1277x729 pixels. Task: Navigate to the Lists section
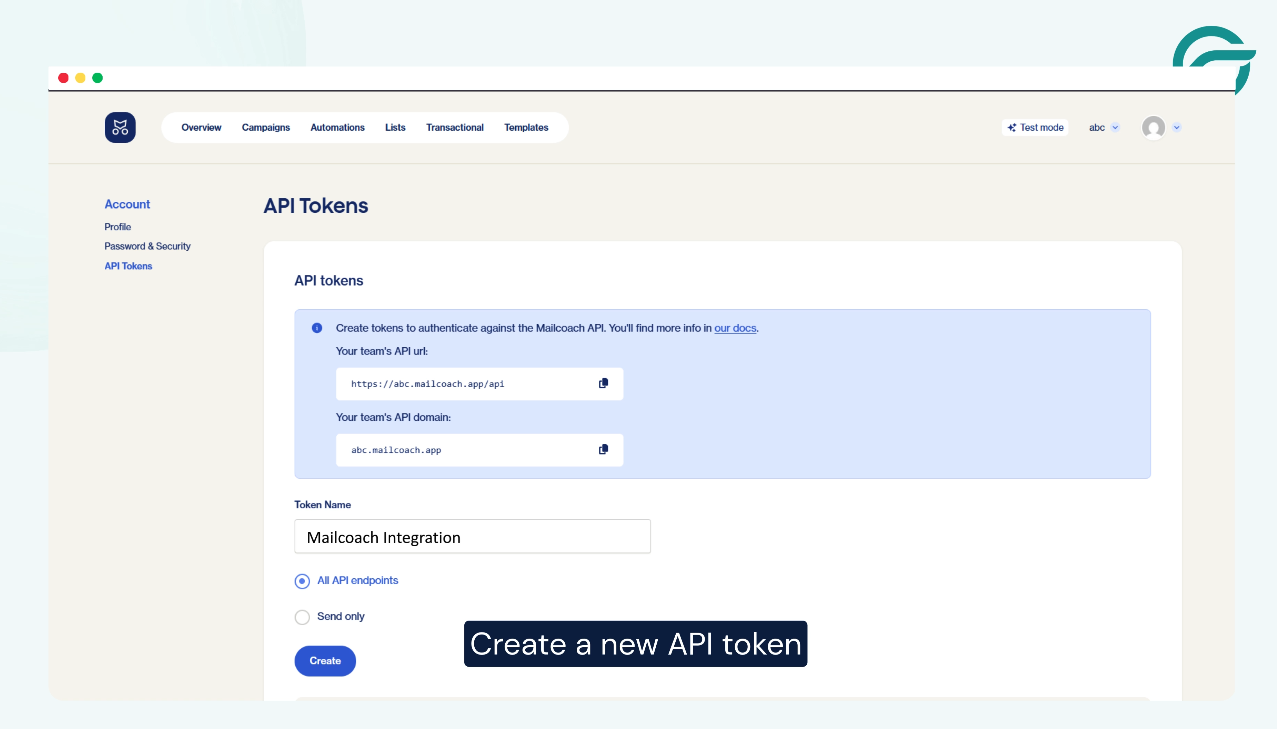(x=395, y=127)
